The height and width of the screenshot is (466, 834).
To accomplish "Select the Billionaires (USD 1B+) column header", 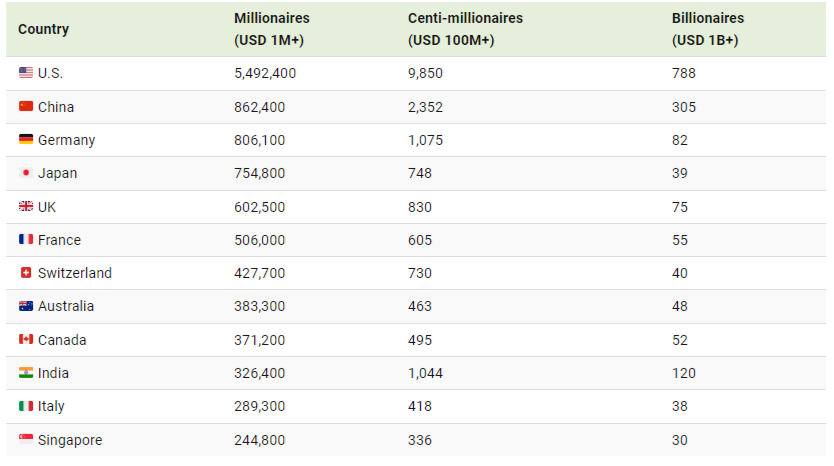I will pos(708,29).
